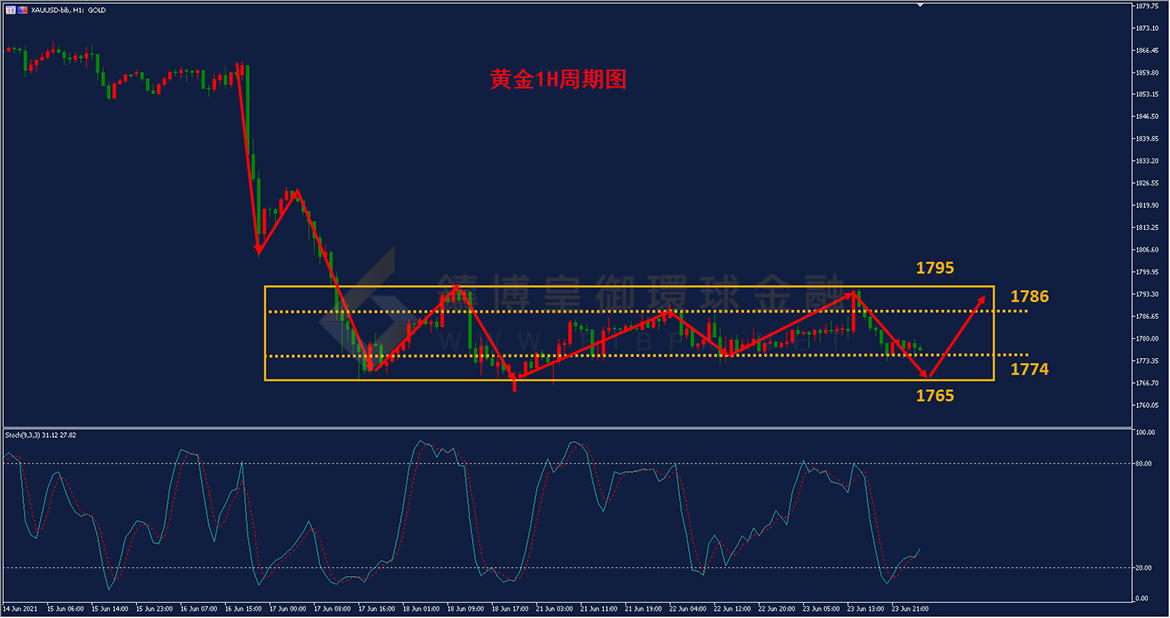
Task: Select the 1786 yellow price label
Action: [x=1030, y=296]
